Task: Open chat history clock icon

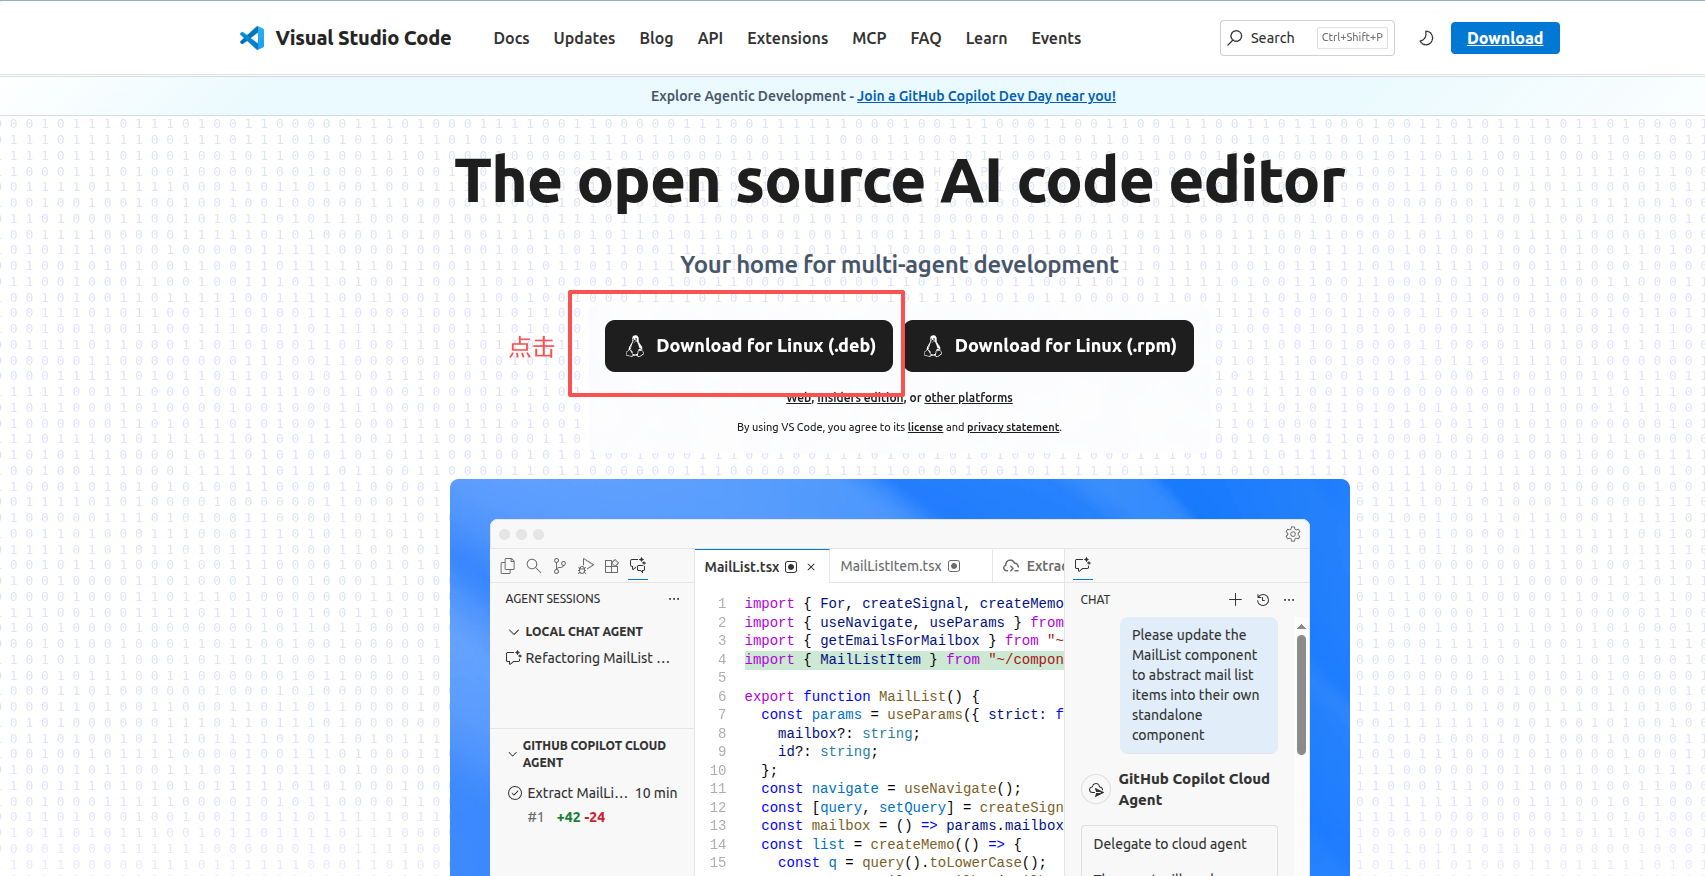Action: point(1263,600)
